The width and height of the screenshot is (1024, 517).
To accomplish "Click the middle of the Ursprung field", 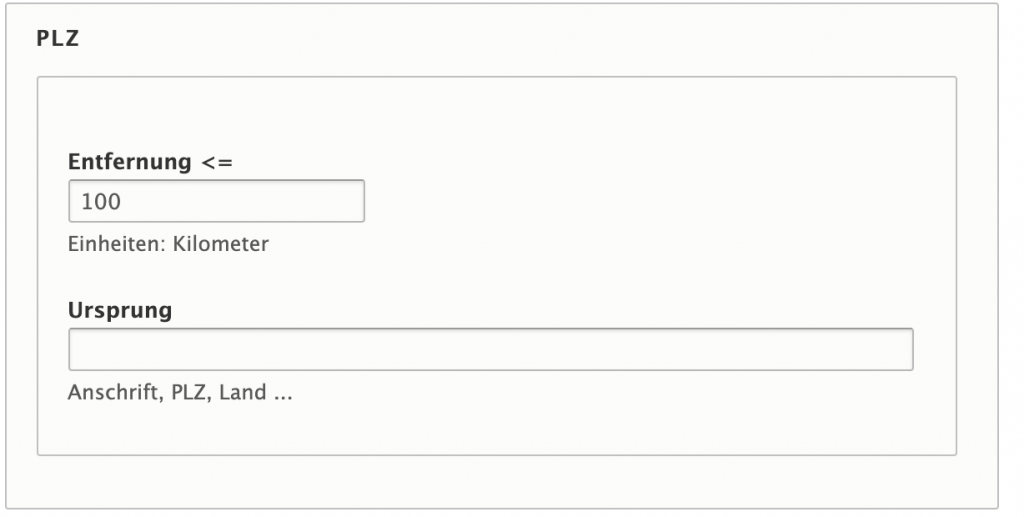I will pyautogui.click(x=490, y=350).
